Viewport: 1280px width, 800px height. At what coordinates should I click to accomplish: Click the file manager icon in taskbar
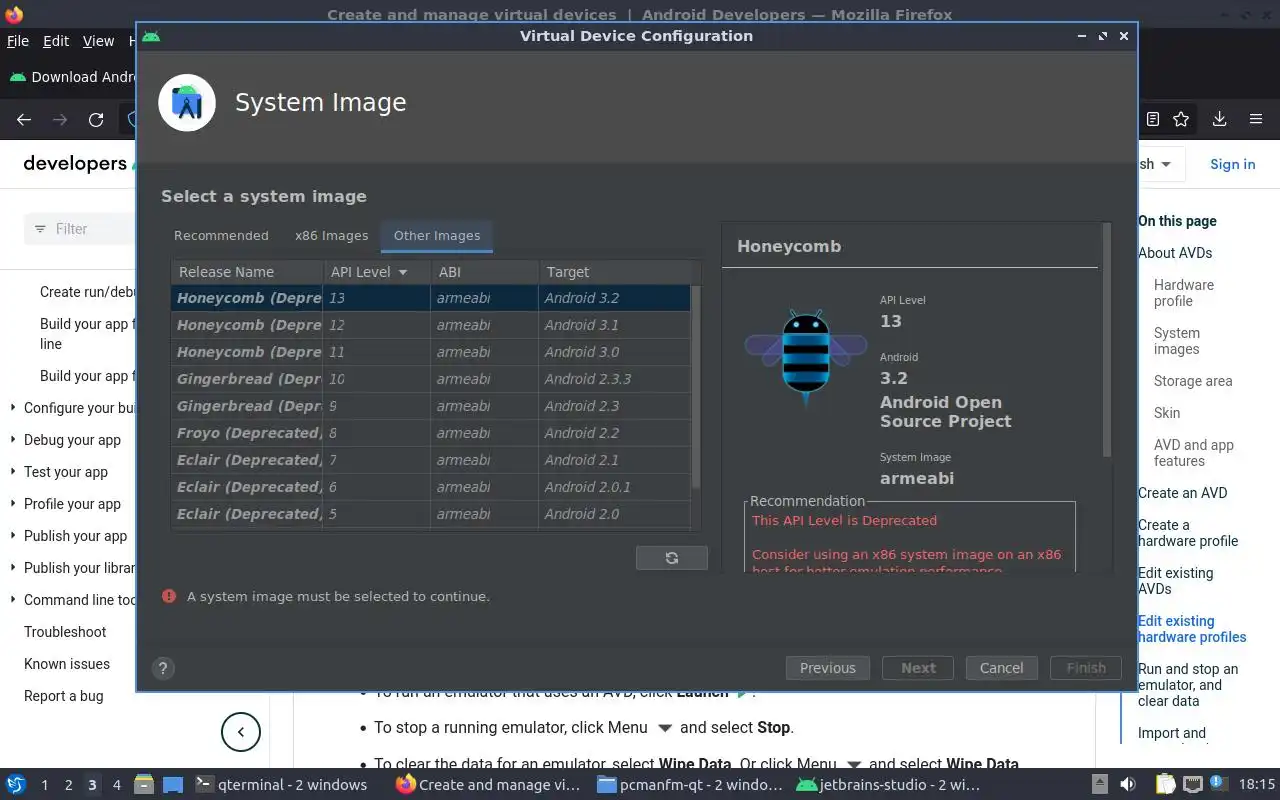pyautogui.click(x=143, y=784)
